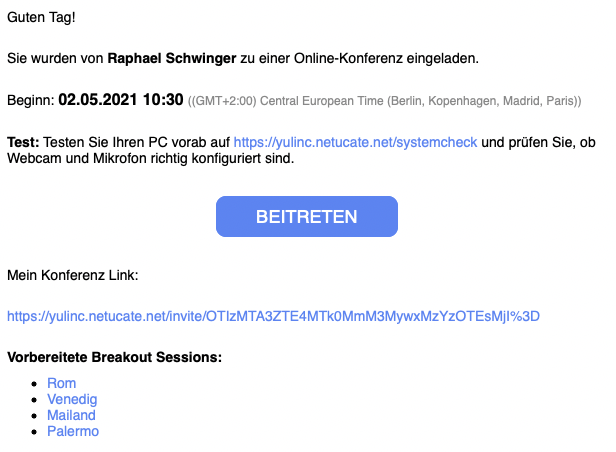Click the start date 02.05.2021 10:30
Image resolution: width=616 pixels, height=452 pixels.
(121, 100)
